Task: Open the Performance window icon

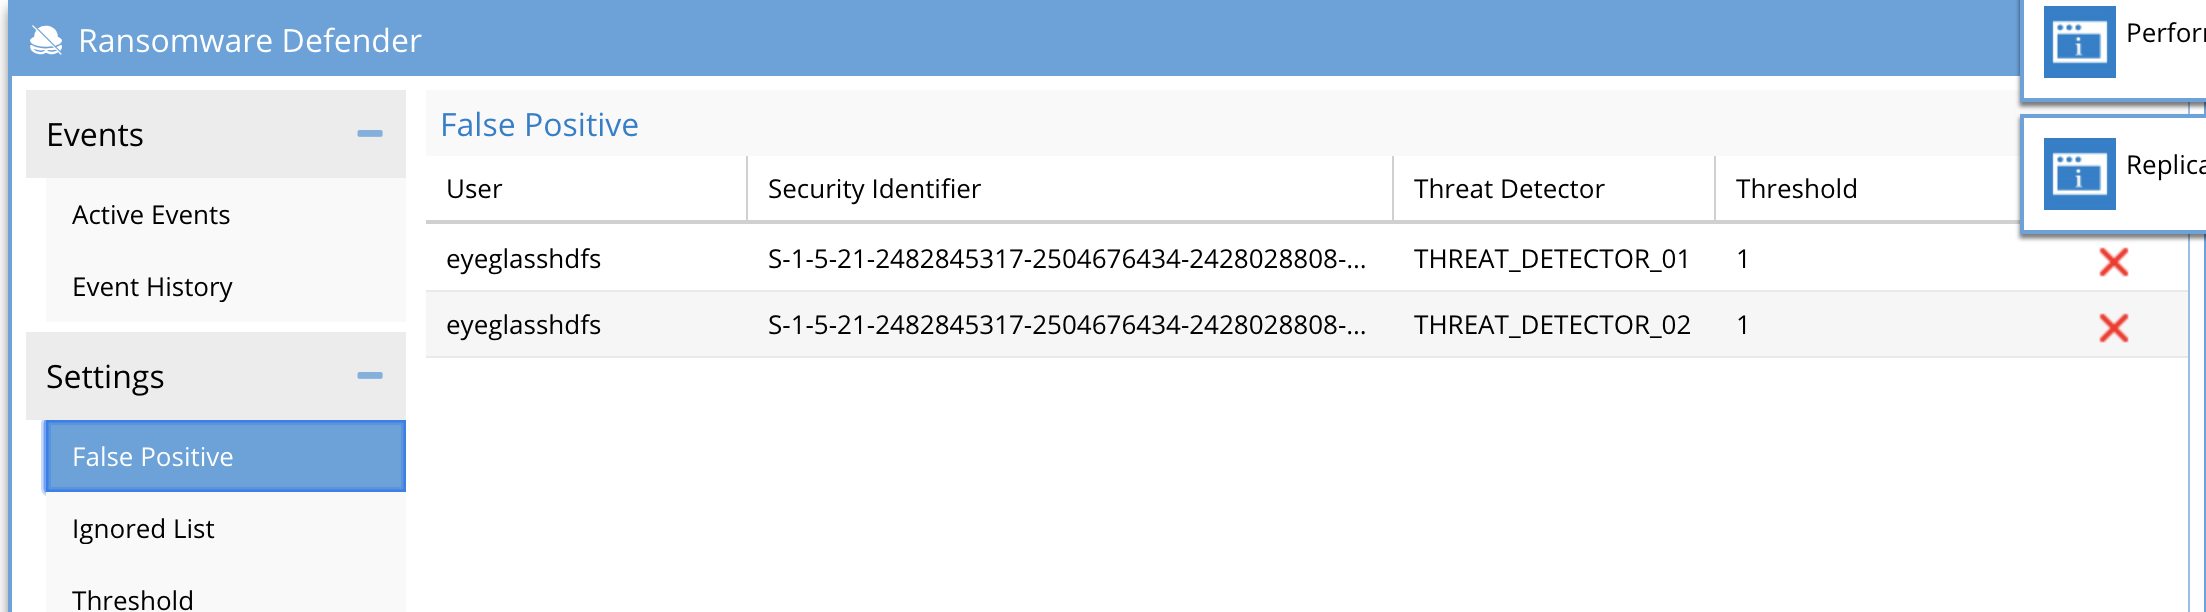Action: click(x=2079, y=42)
